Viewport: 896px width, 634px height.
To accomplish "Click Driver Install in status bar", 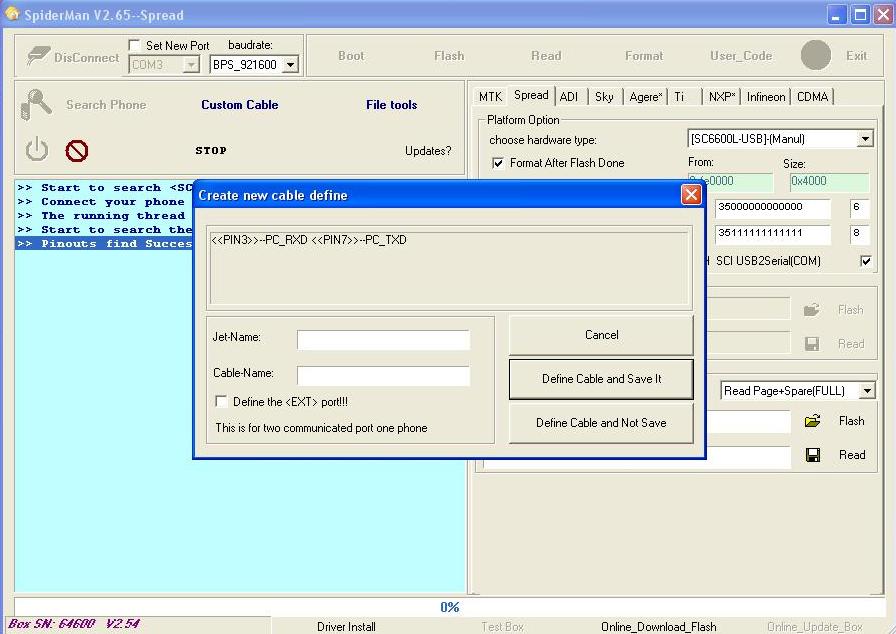I will [x=346, y=627].
